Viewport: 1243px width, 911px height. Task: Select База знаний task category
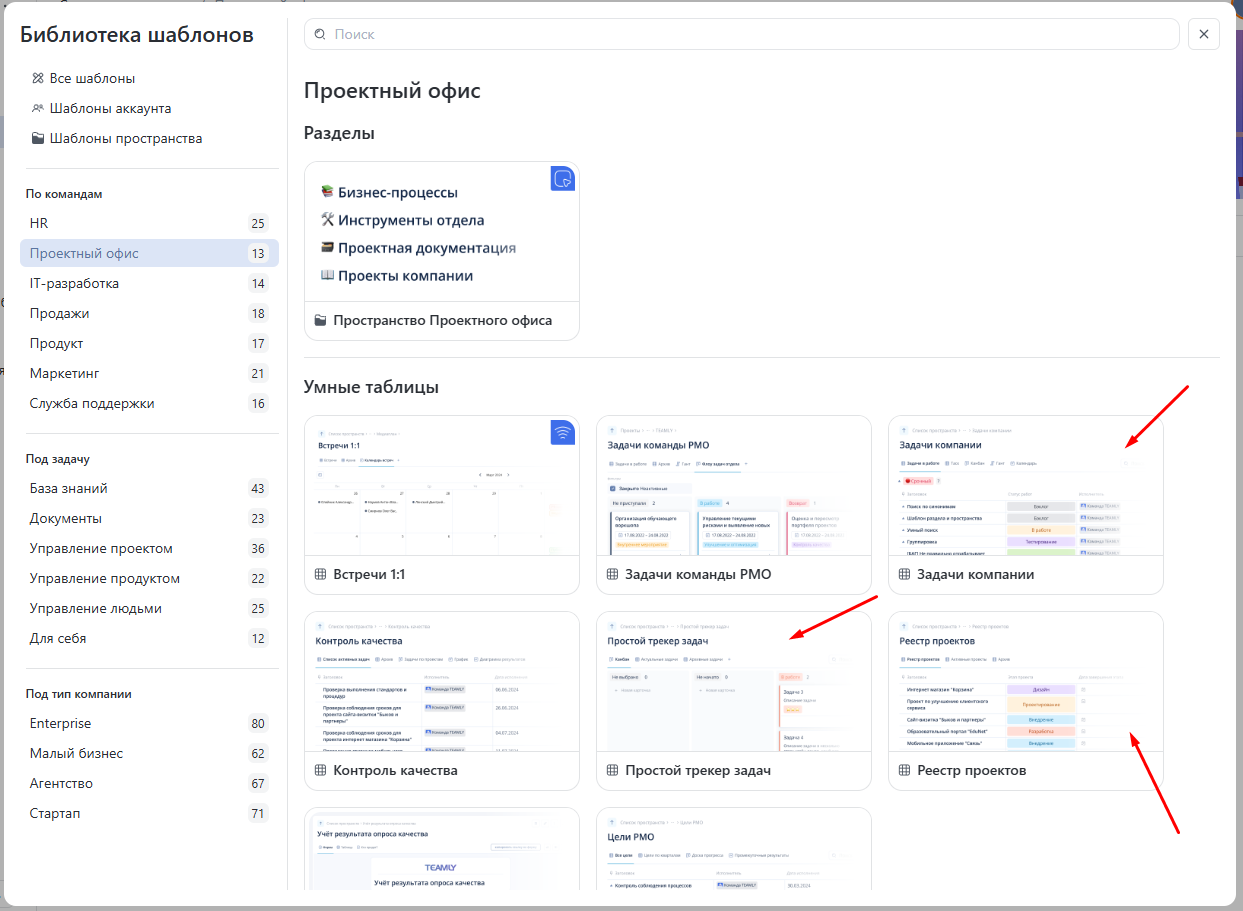tap(69, 488)
